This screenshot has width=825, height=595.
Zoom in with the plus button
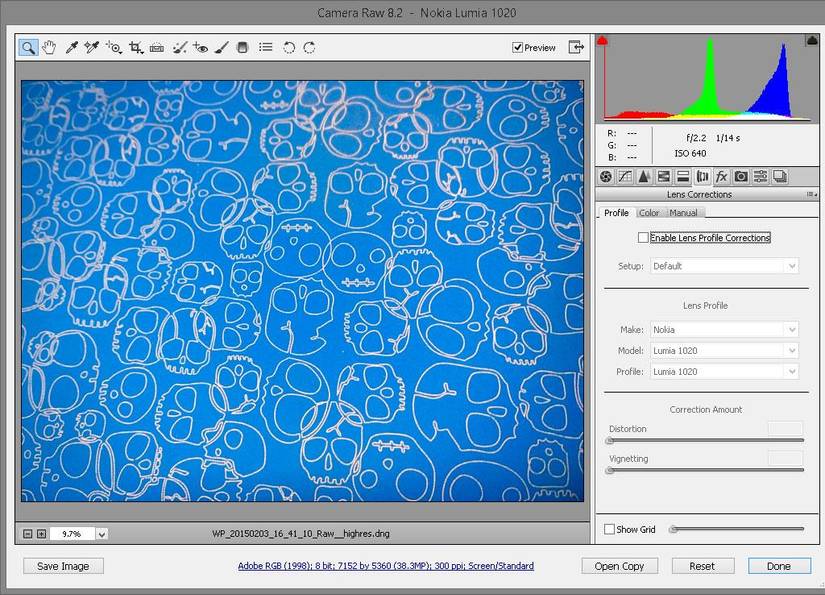tap(41, 534)
